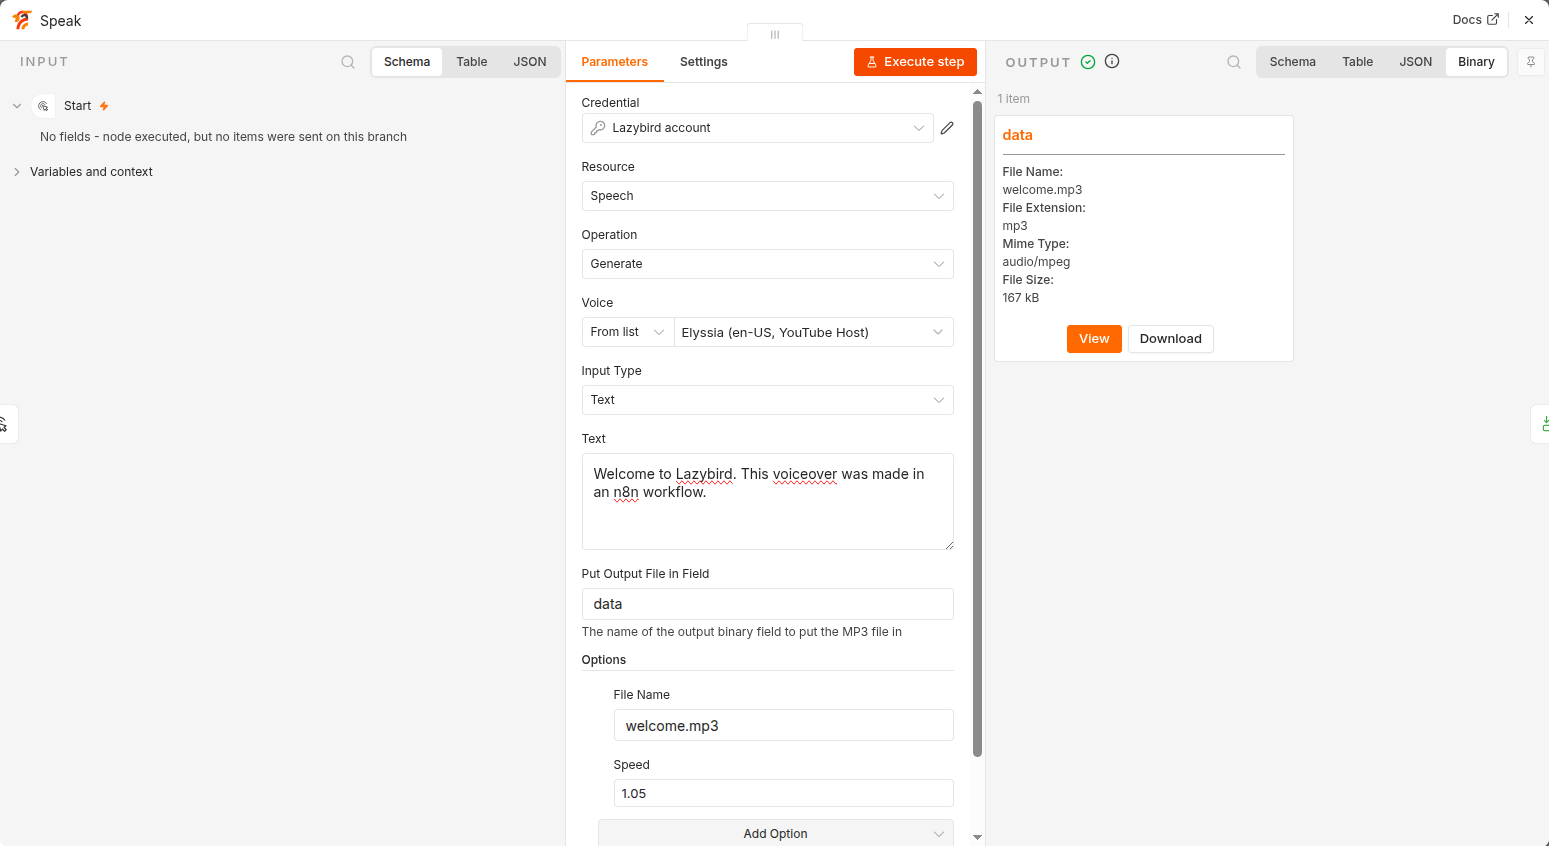The width and height of the screenshot is (1549, 846).
Task: Click the green success checkmark icon
Action: 1088,62
